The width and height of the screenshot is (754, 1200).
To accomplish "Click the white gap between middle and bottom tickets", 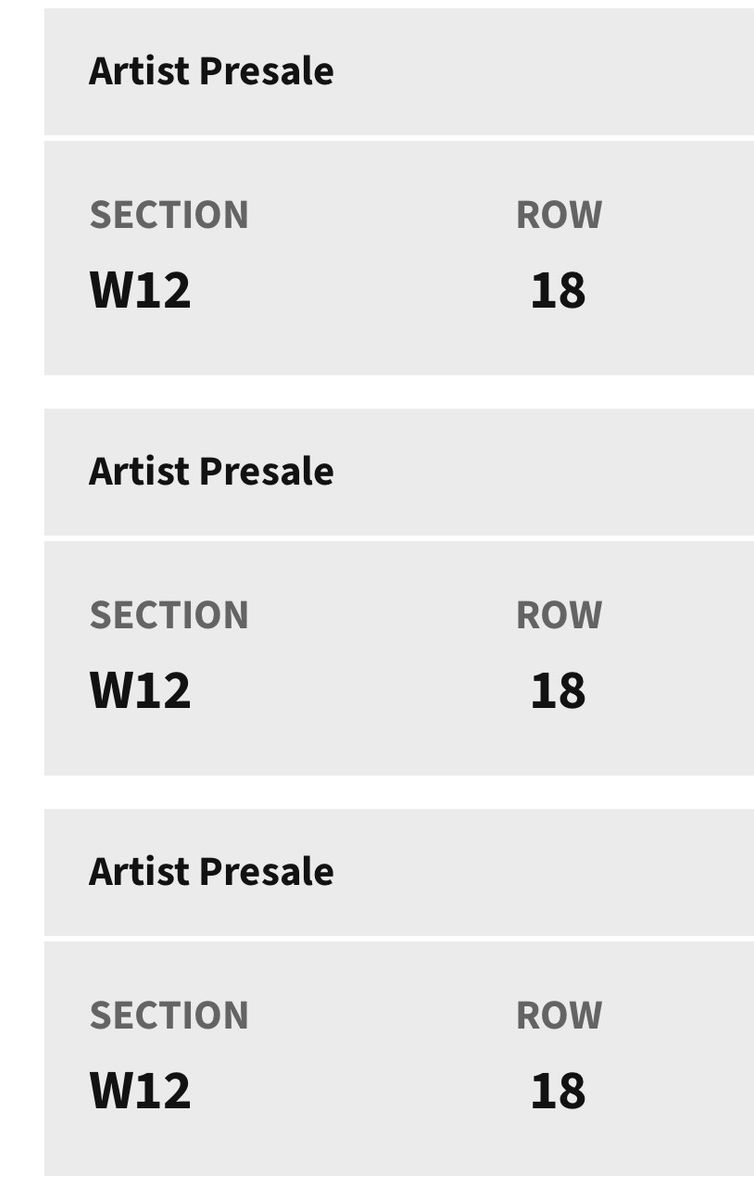I will (399, 792).
